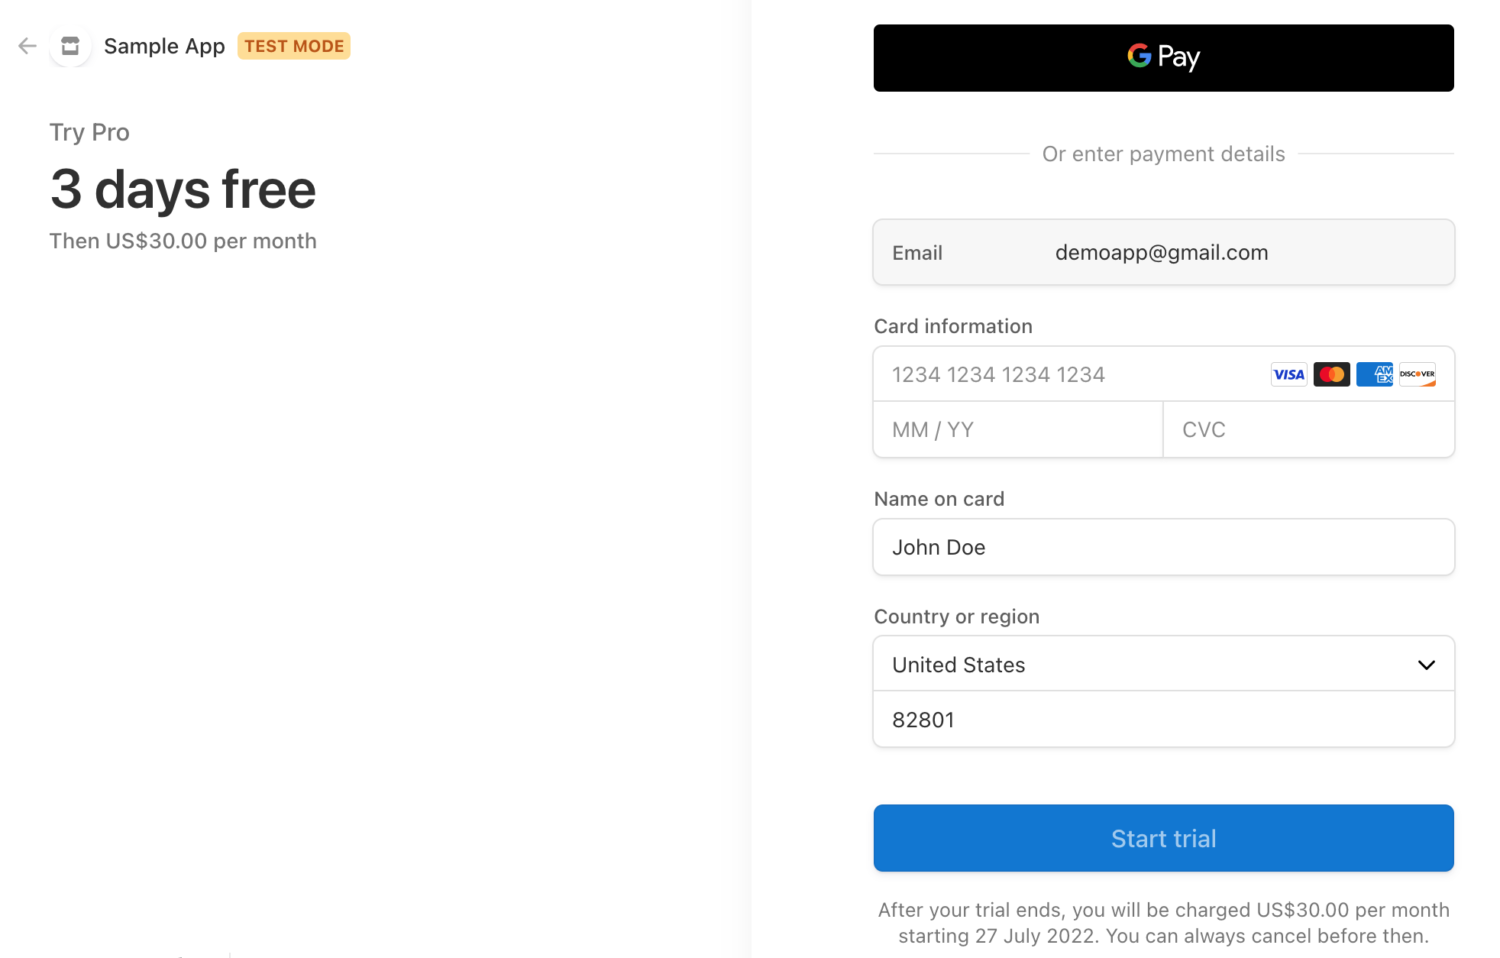
Task: Click the 3 days free heading
Action: point(183,189)
